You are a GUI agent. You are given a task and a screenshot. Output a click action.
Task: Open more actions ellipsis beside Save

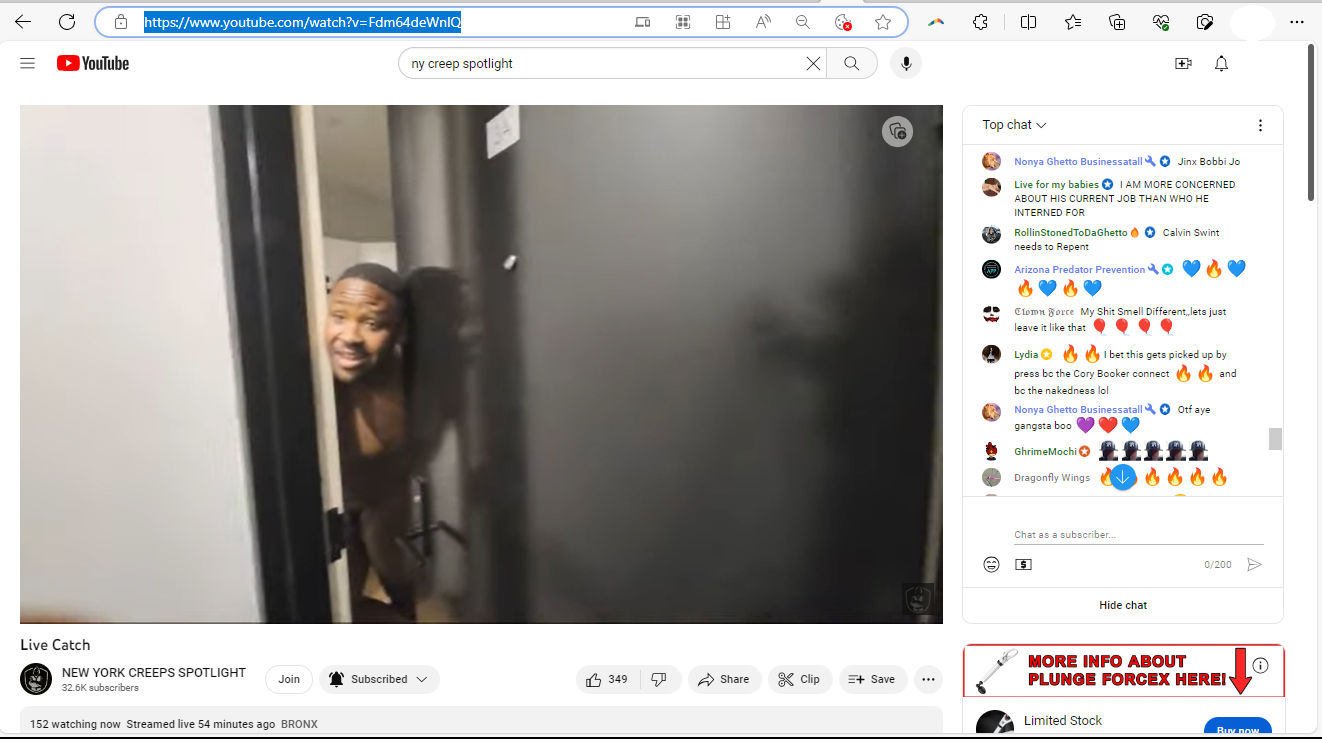[x=928, y=679]
